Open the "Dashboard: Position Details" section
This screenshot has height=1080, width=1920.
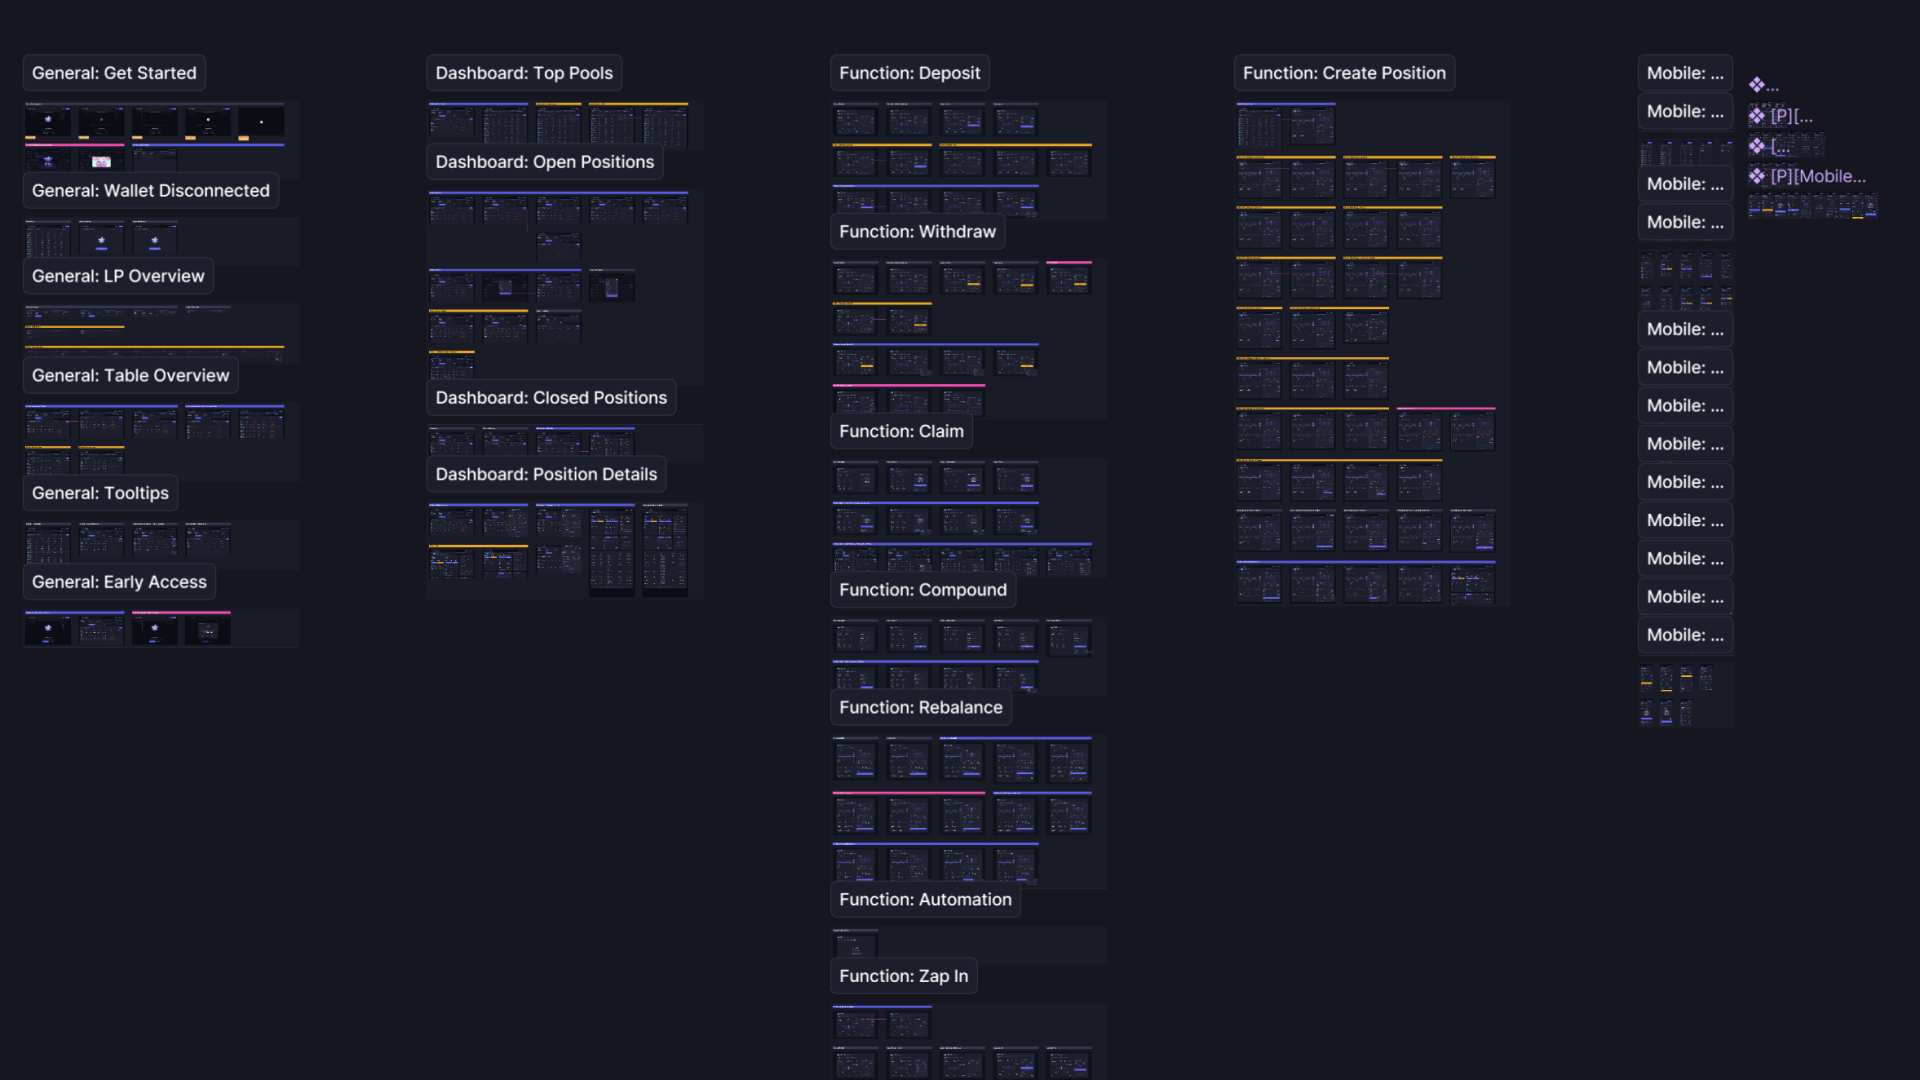pyautogui.click(x=546, y=474)
